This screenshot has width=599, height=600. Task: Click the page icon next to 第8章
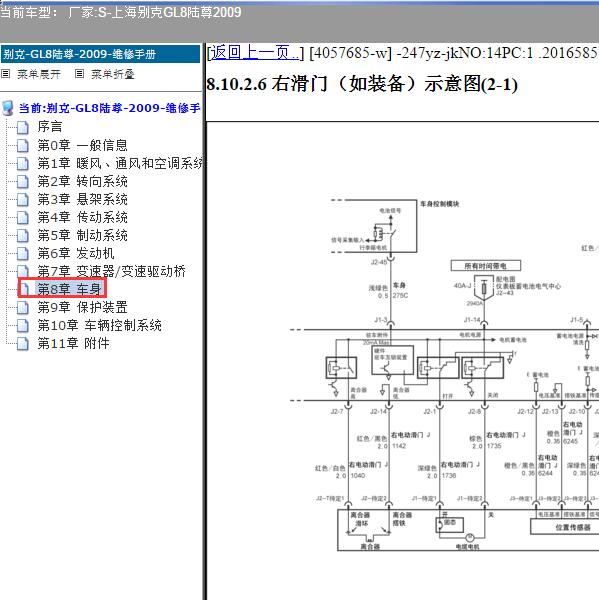tap(24, 289)
